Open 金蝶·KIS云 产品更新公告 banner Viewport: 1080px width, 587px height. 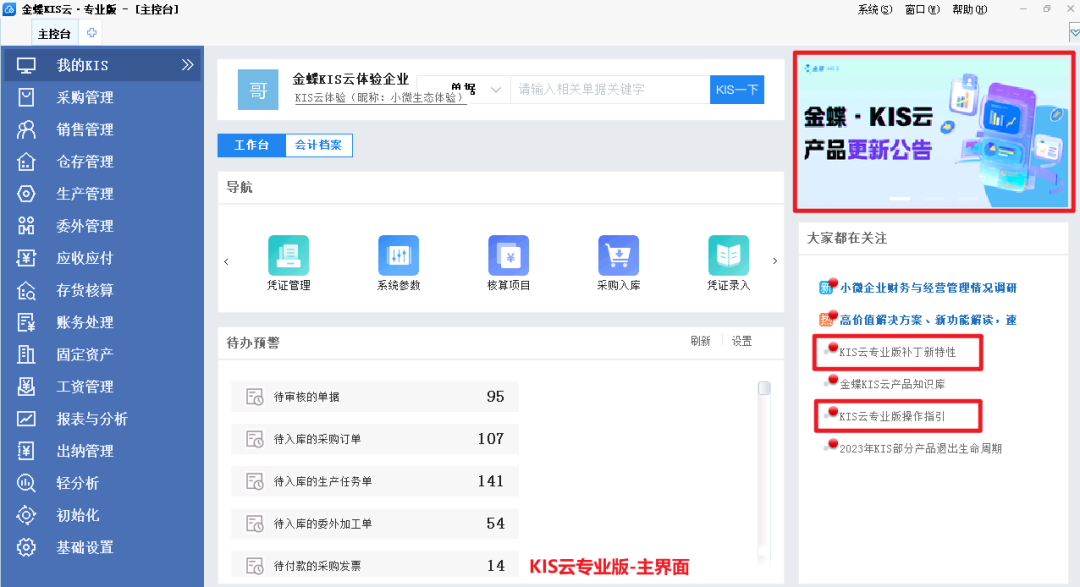[933, 131]
